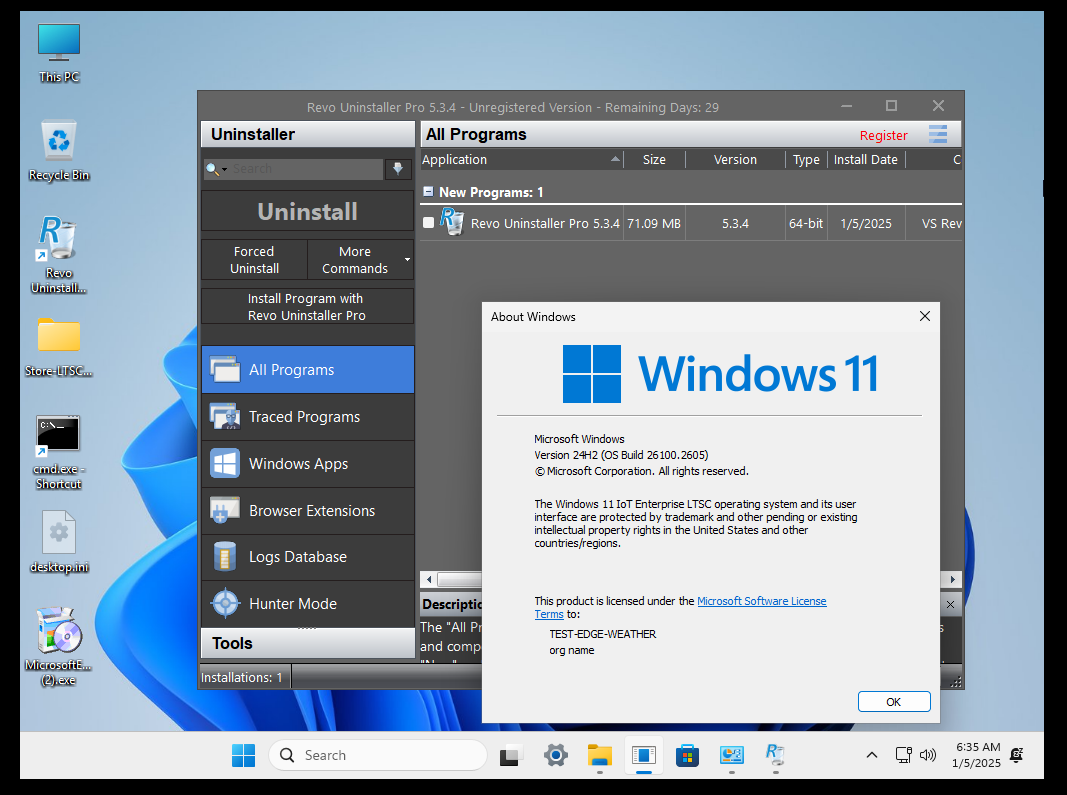Select MicrosoftE... (2).exe installer icon
1067x795 pixels.
[59, 647]
